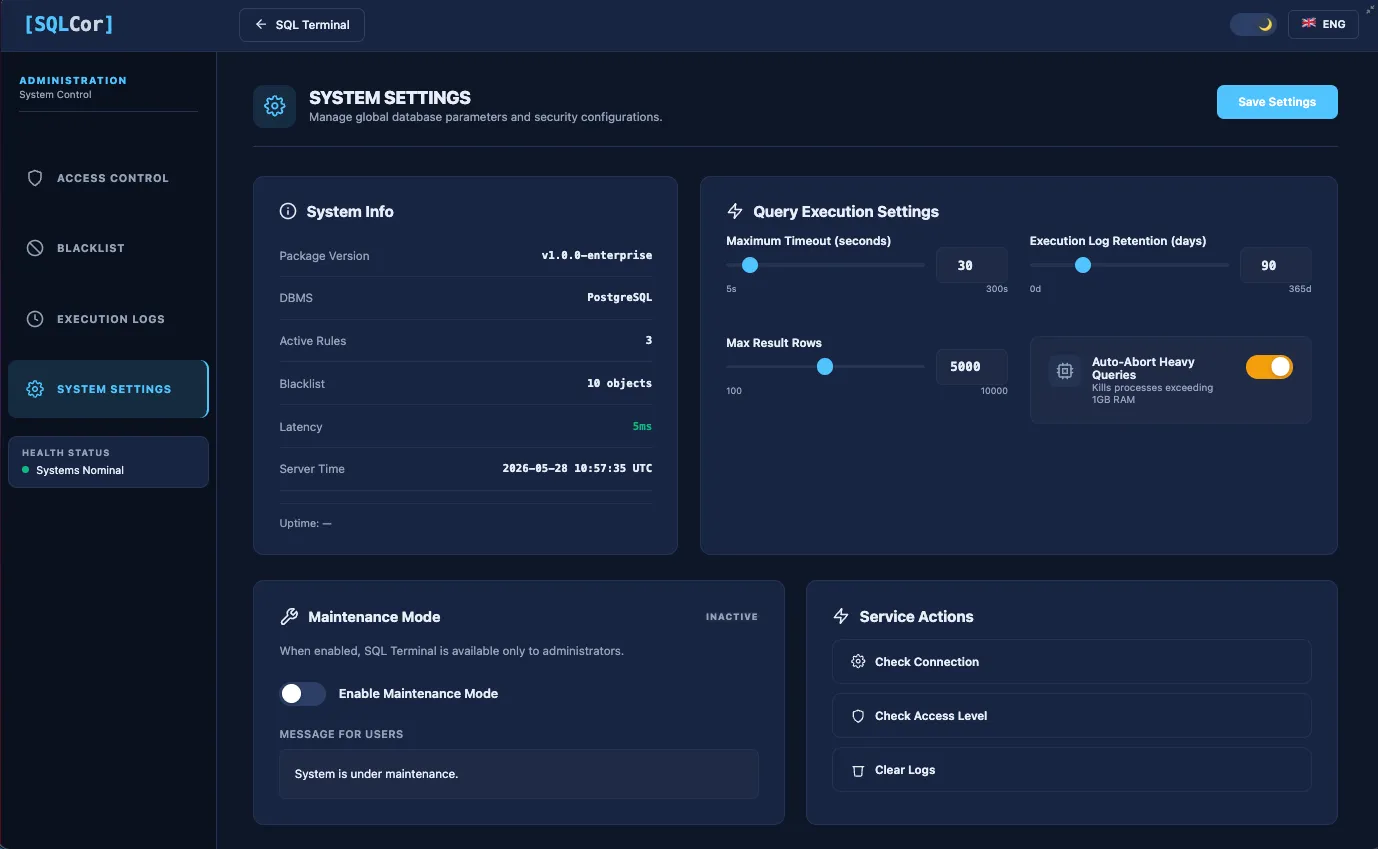This screenshot has width=1378, height=849.
Task: Run Check Access Level action
Action: pyautogui.click(x=1071, y=716)
